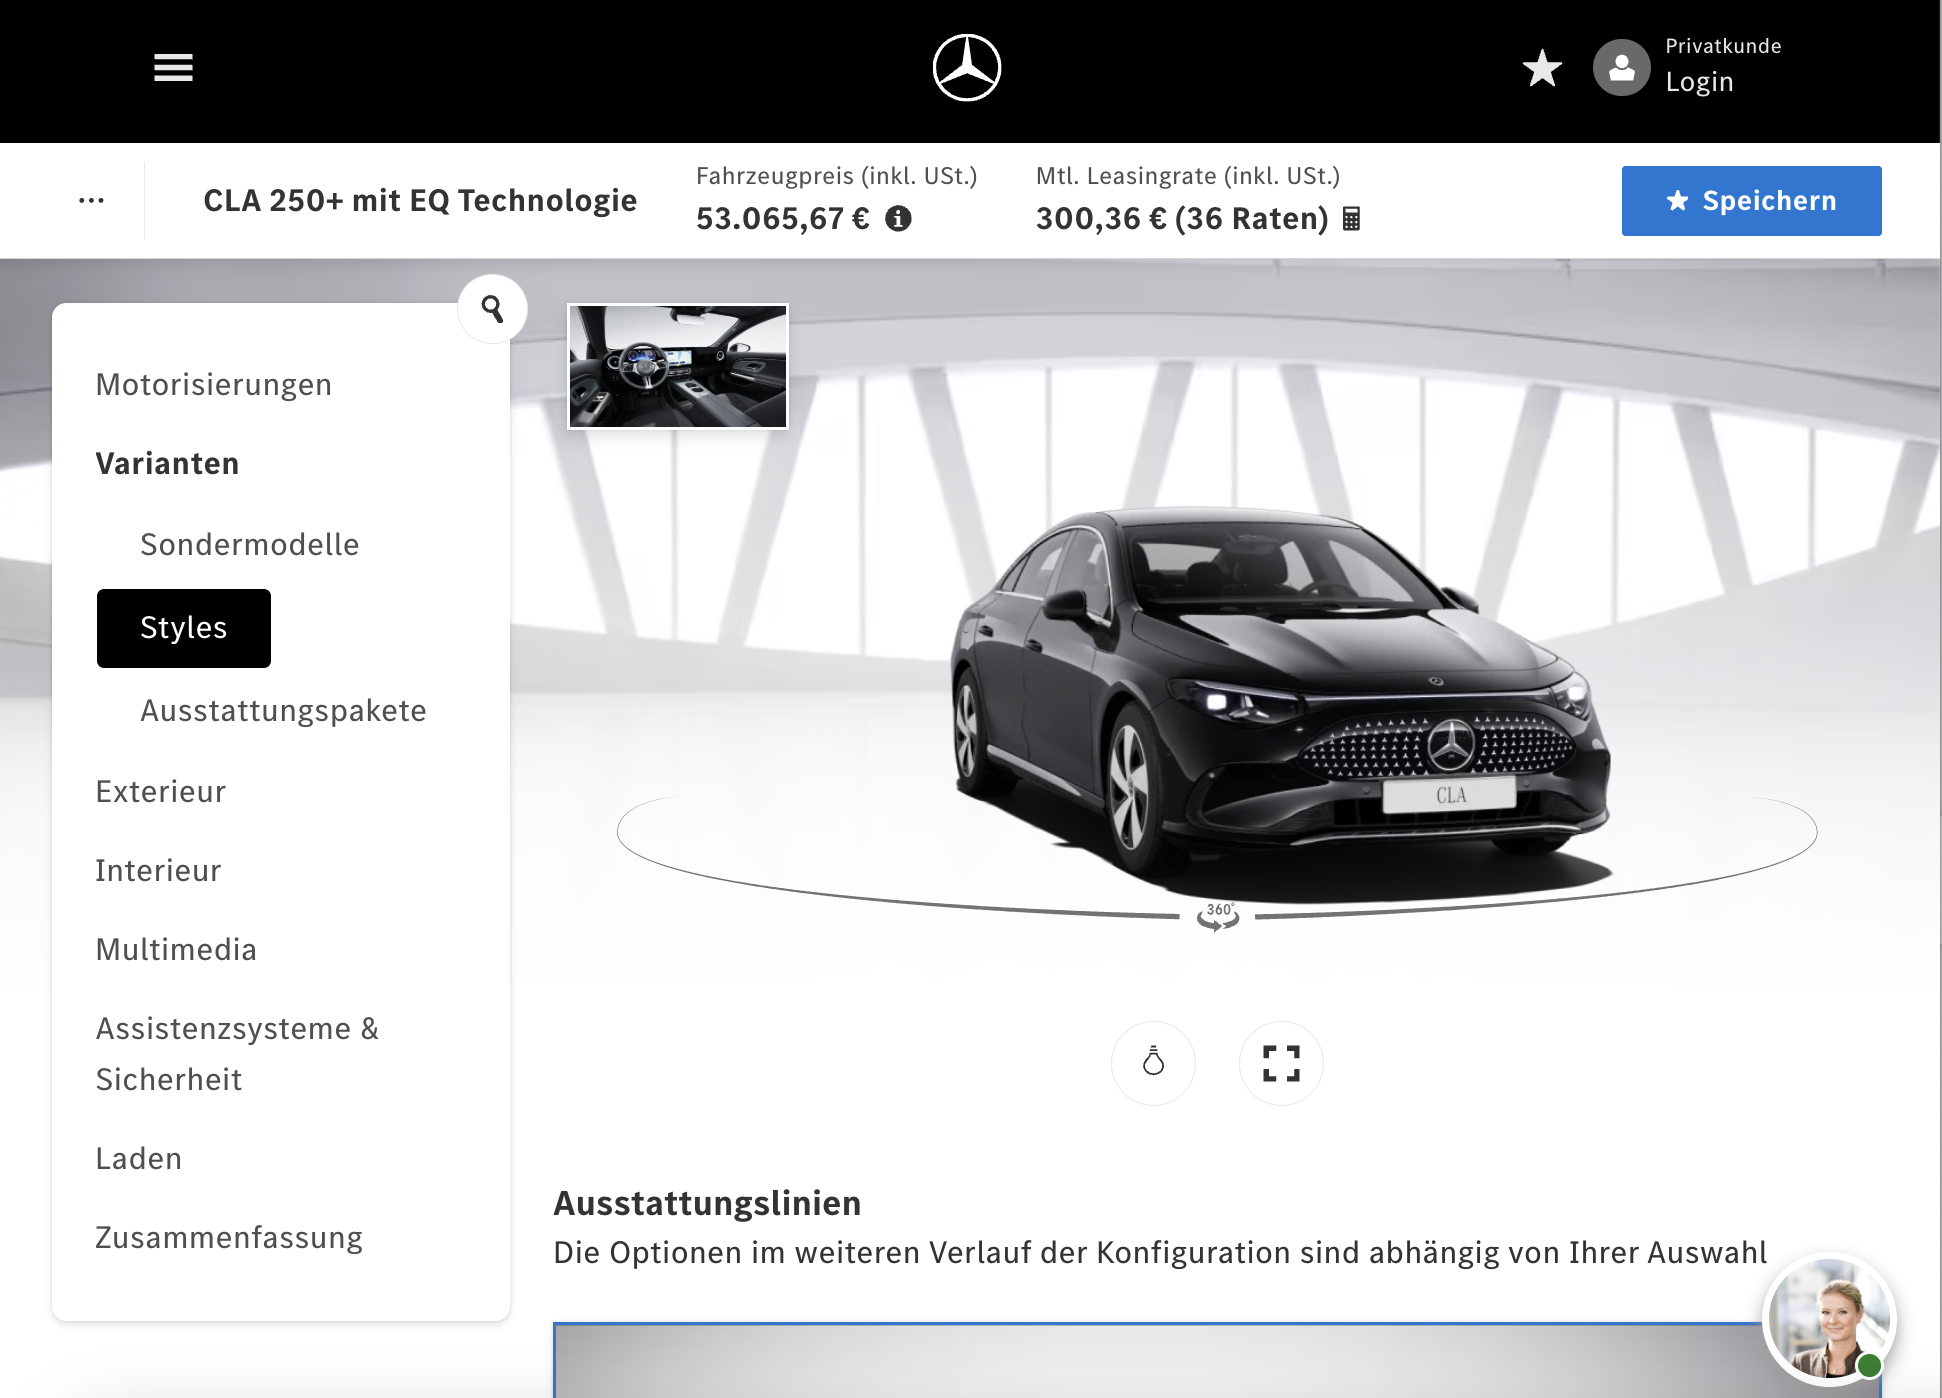Expand the Exterieur configuration section
This screenshot has height=1398, width=1942.
pos(161,791)
